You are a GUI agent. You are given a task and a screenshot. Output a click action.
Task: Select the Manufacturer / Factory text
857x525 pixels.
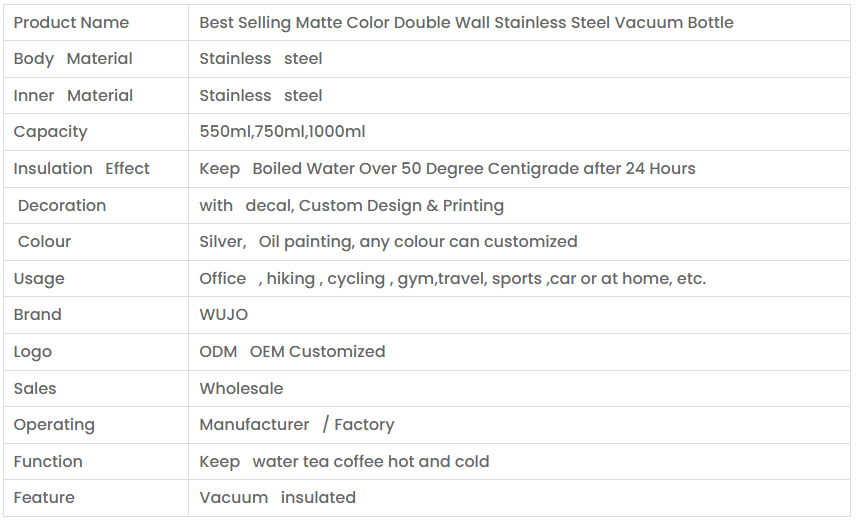point(297,425)
